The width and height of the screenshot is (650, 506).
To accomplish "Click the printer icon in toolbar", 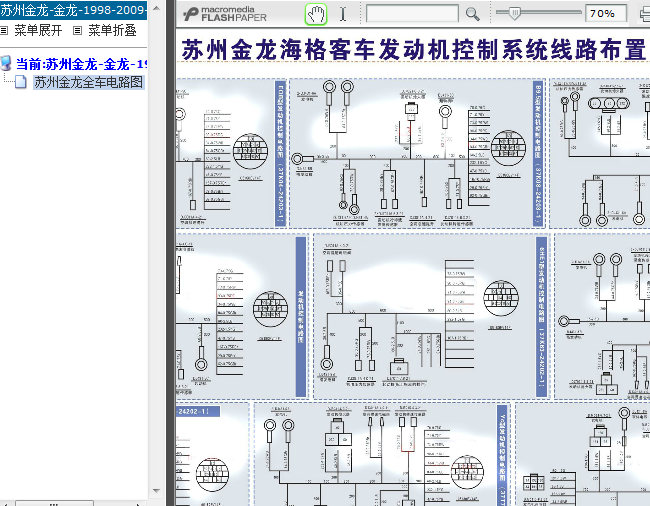I will pos(645,15).
